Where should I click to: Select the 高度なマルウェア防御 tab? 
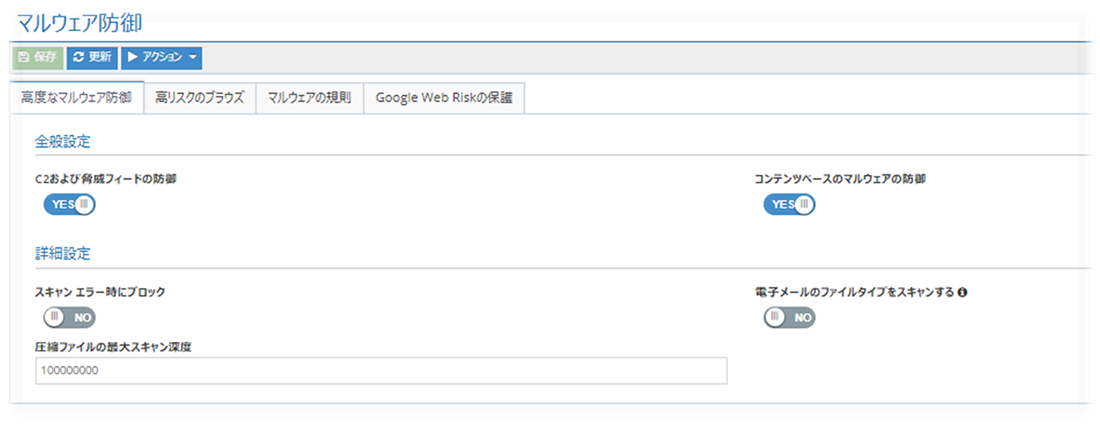click(x=76, y=99)
